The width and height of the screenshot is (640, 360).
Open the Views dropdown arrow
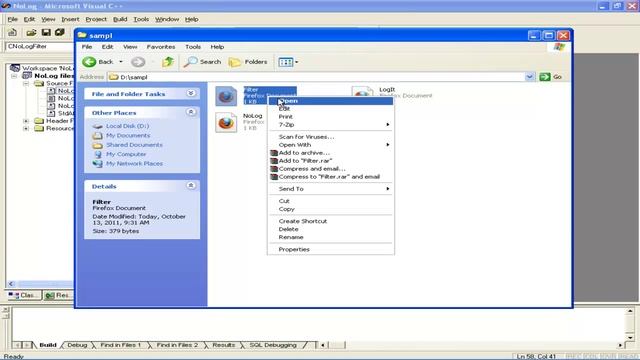click(297, 62)
